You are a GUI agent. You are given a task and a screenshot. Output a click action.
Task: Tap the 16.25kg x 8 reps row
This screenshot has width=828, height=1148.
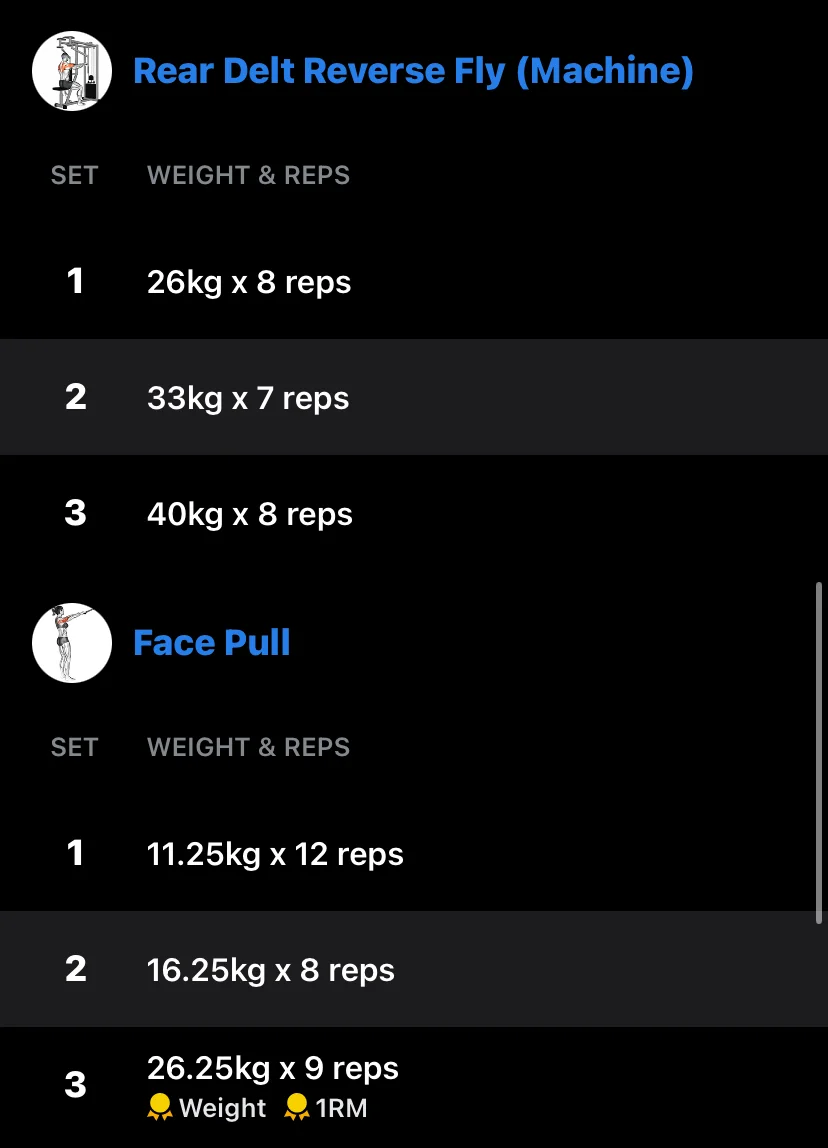(414, 969)
